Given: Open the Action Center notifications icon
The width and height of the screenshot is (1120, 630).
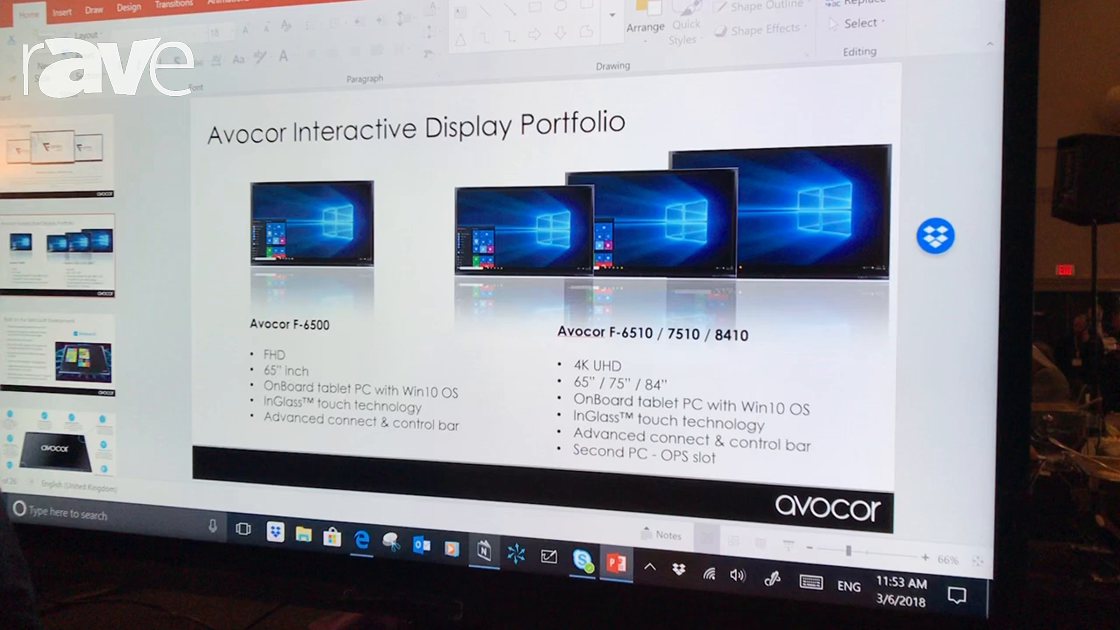Looking at the screenshot, I should (x=956, y=595).
